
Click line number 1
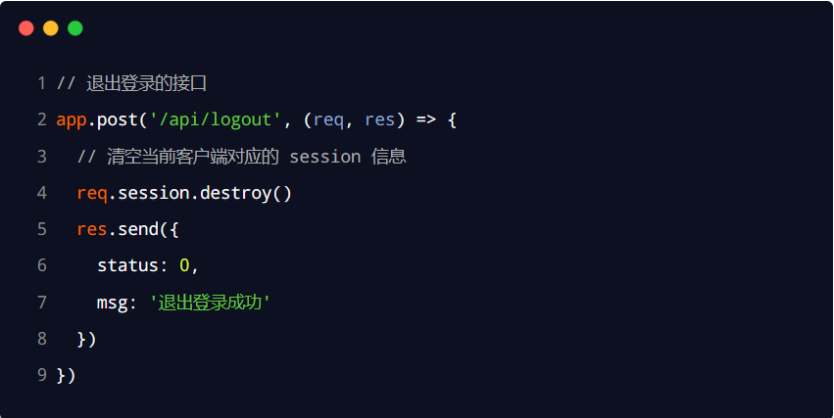[41, 83]
